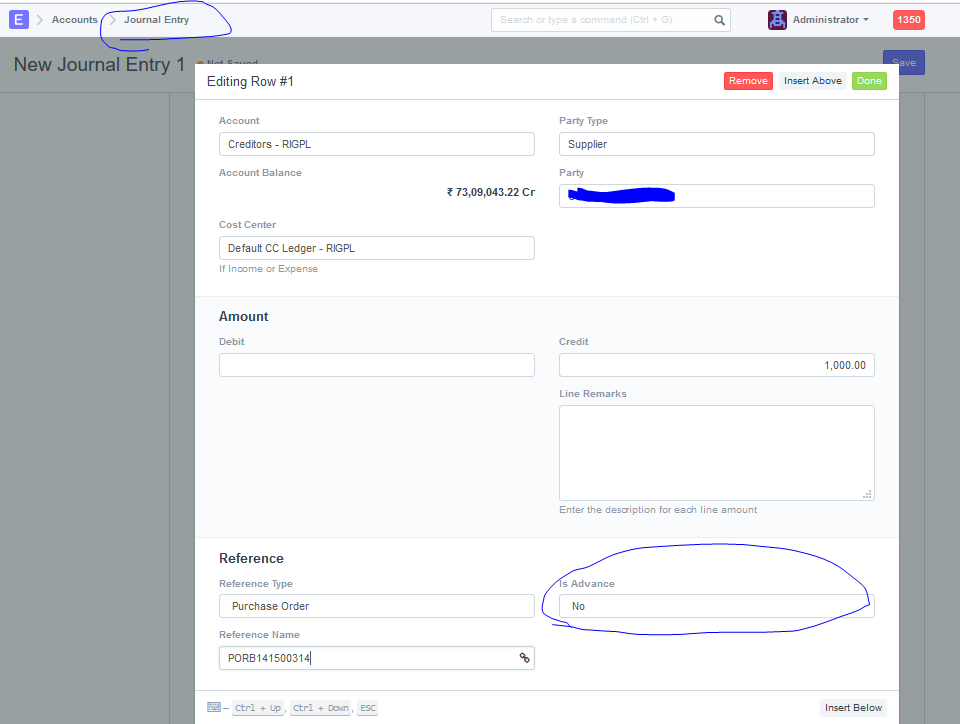Click the green Done button
The image size is (960, 724).
tap(869, 81)
